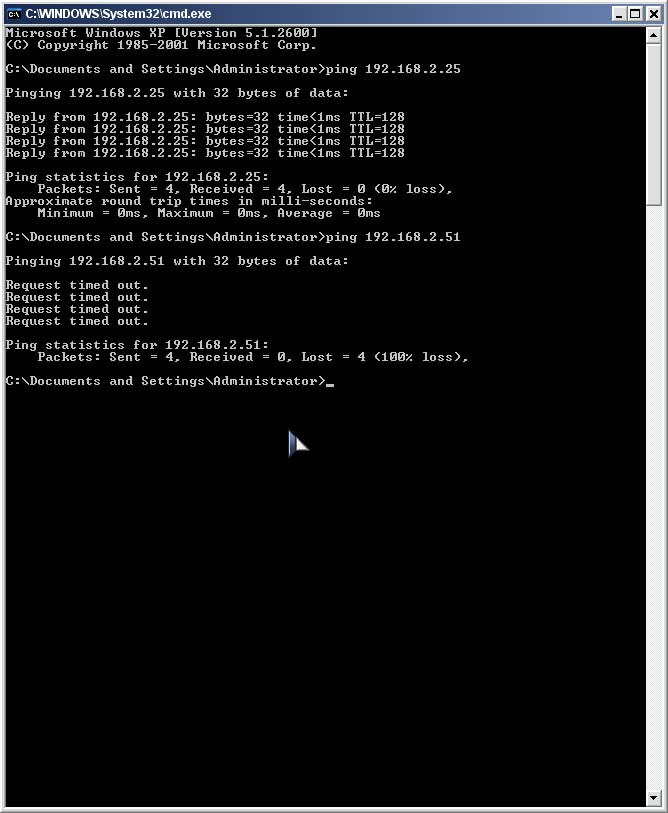Click 'Ping statistics for 192.168.2.25:' line
The height and width of the screenshot is (813, 668).
tap(137, 177)
